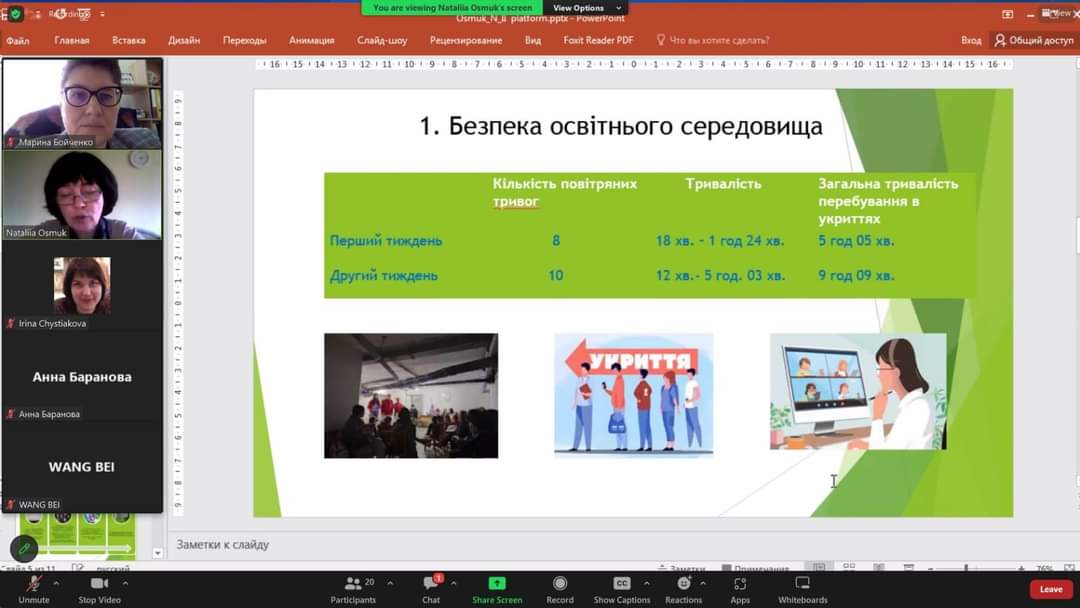Click the 'Перший тиждень' table row label
Image resolution: width=1080 pixels, height=608 pixels.
pyautogui.click(x=386, y=241)
